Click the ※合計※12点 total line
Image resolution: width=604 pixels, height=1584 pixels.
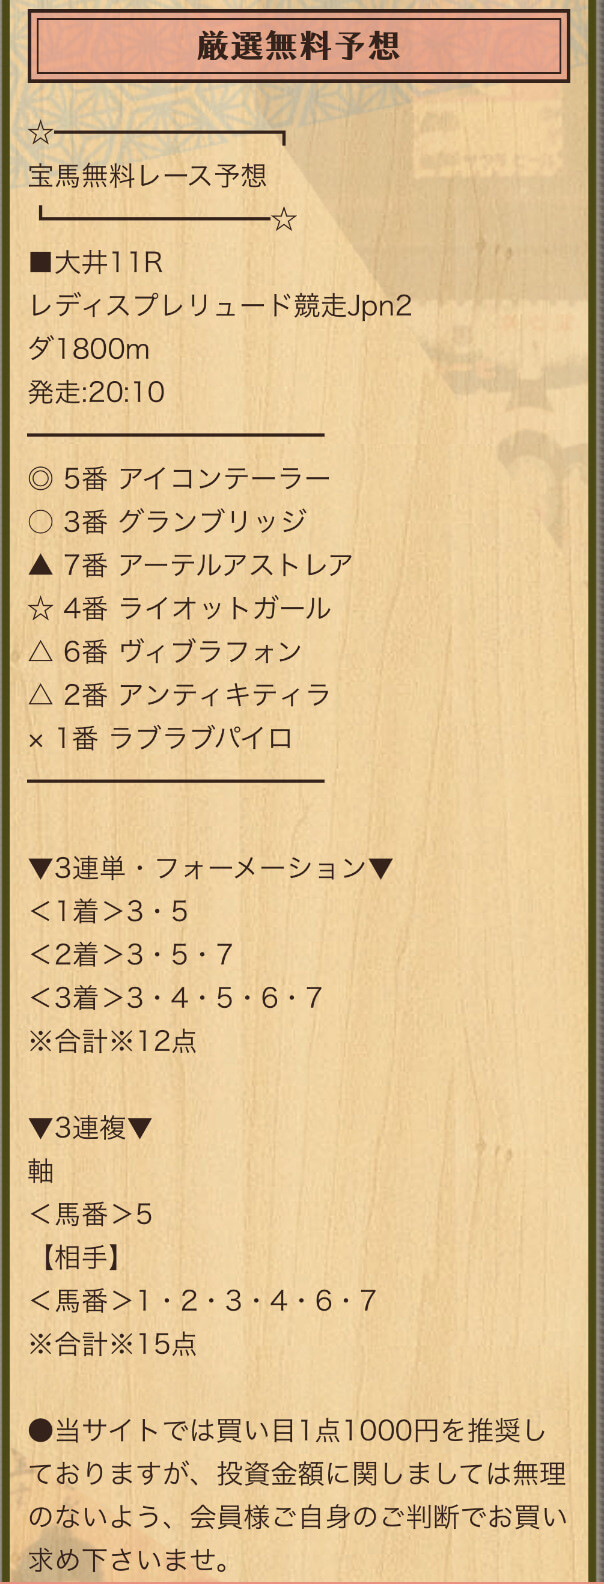point(113,1041)
